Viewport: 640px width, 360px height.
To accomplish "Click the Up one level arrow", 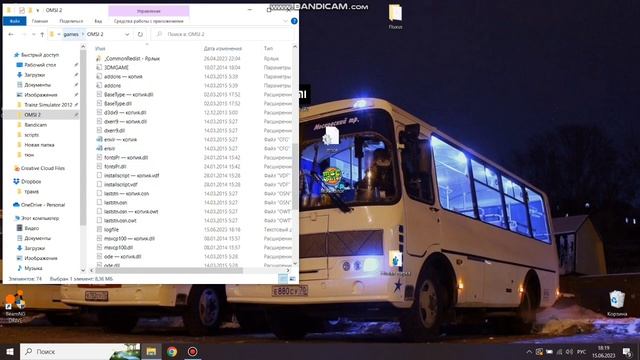I will [42, 34].
